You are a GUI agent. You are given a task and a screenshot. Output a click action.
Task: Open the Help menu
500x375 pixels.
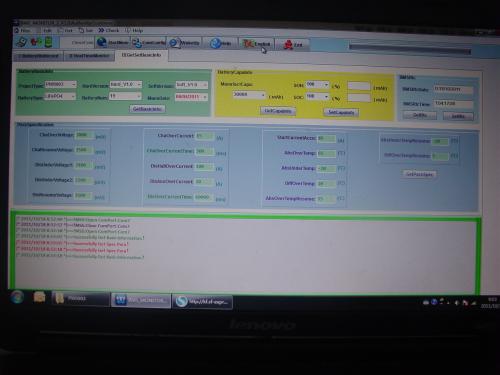click(x=134, y=30)
